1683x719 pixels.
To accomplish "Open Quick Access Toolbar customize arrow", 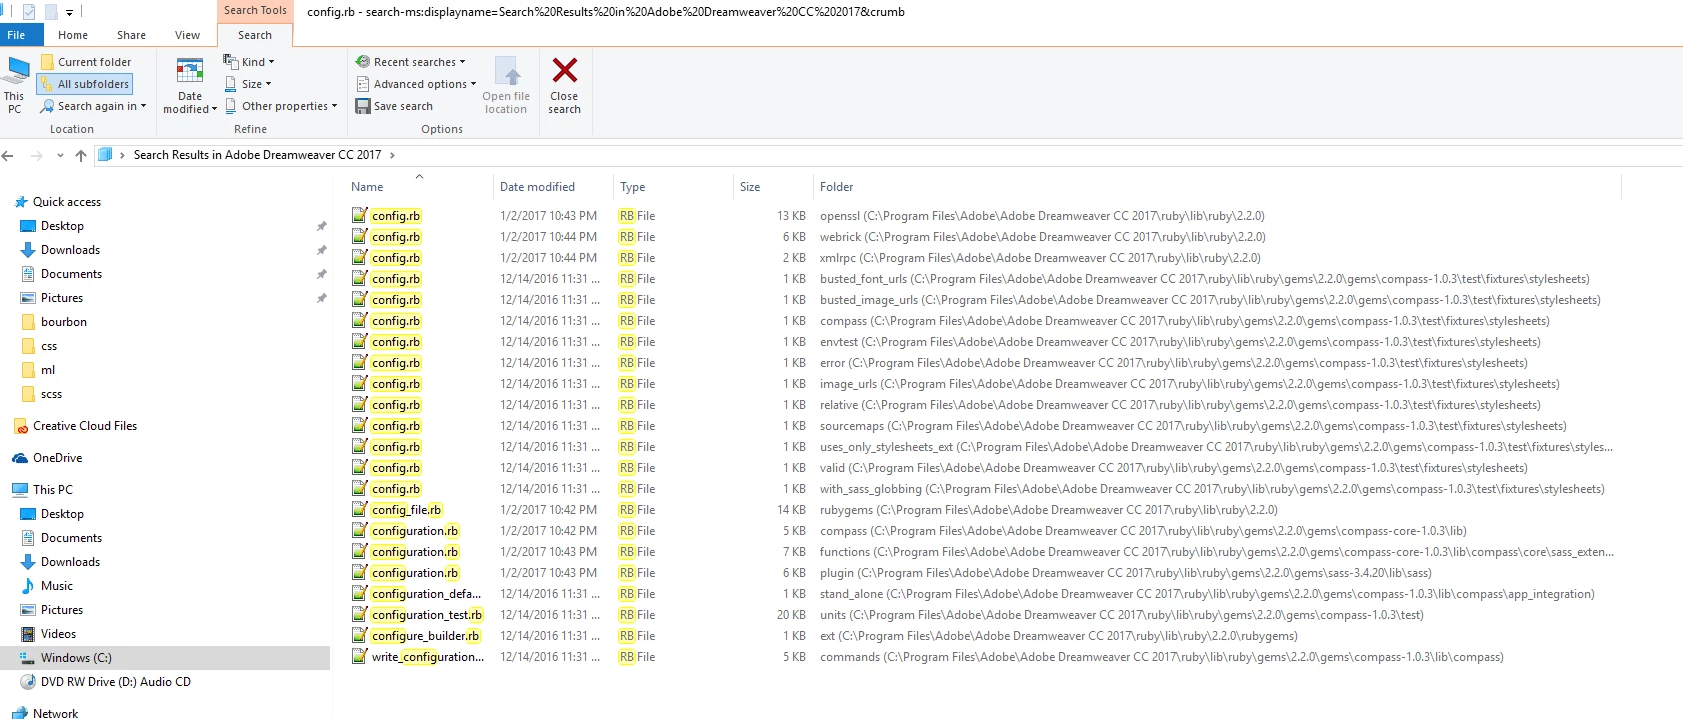I will click(x=69, y=12).
